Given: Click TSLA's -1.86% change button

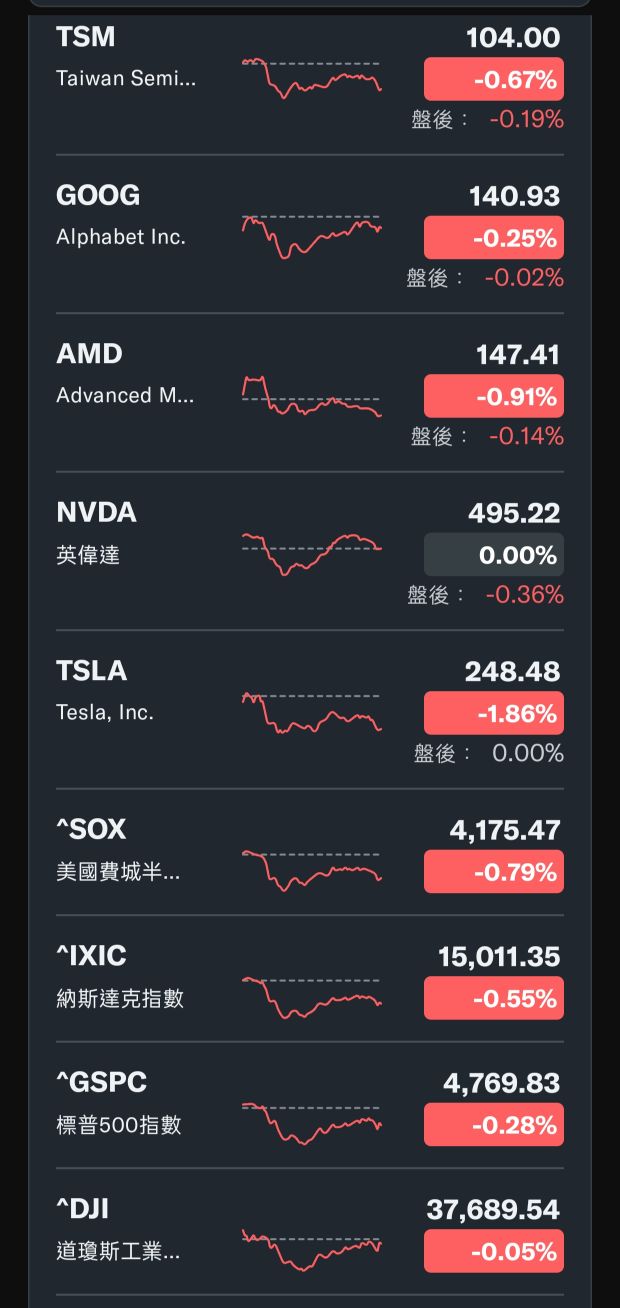Looking at the screenshot, I should point(493,713).
